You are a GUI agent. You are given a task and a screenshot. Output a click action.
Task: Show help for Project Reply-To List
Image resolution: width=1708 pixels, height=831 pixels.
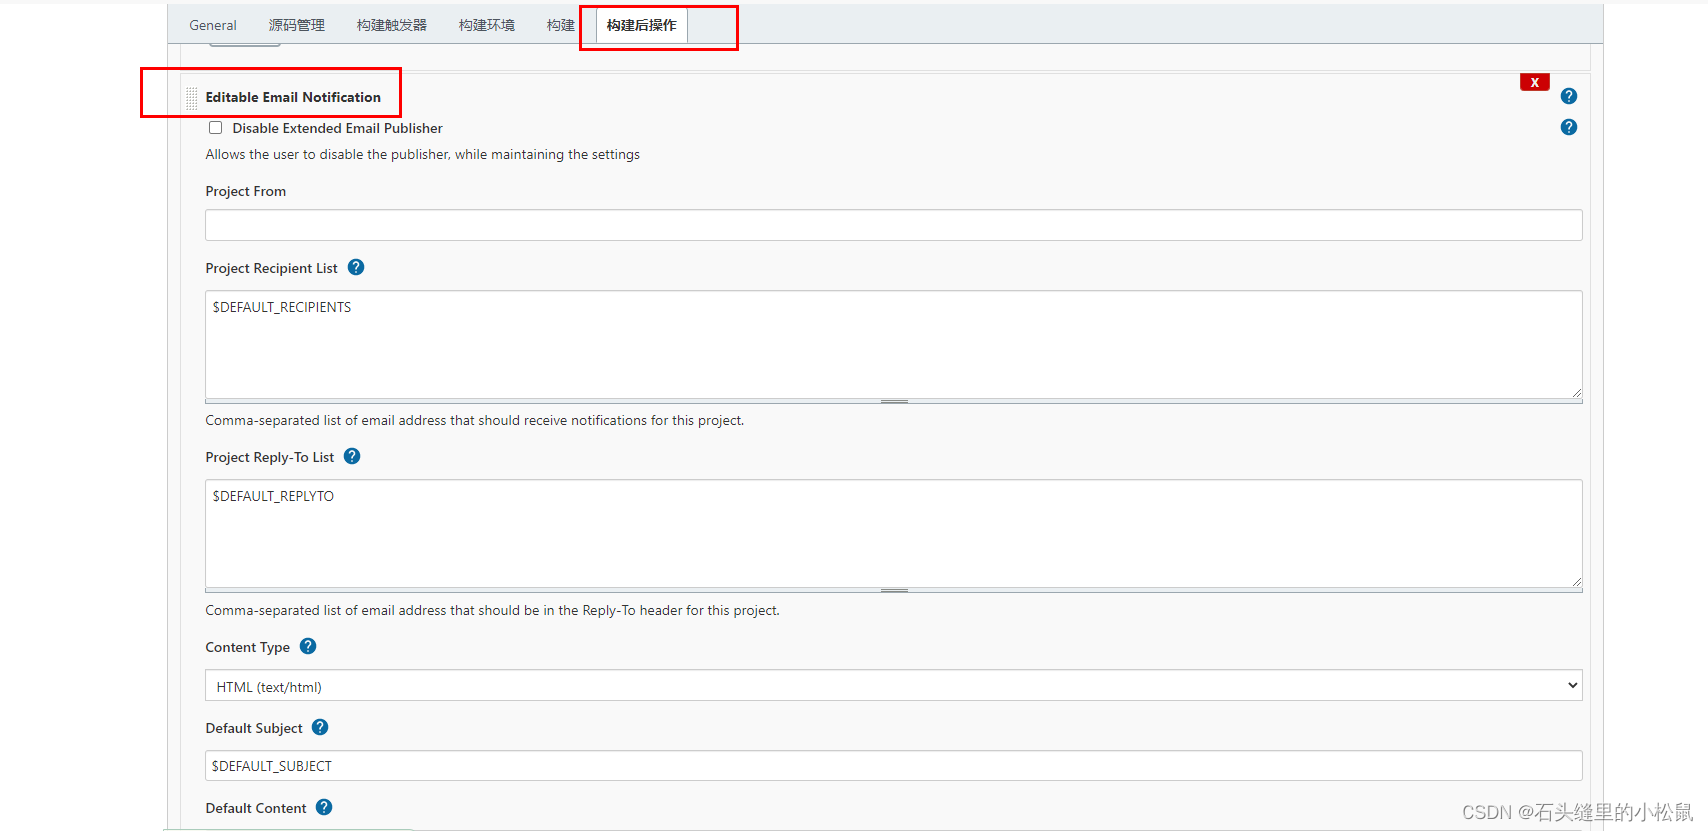[x=352, y=456]
